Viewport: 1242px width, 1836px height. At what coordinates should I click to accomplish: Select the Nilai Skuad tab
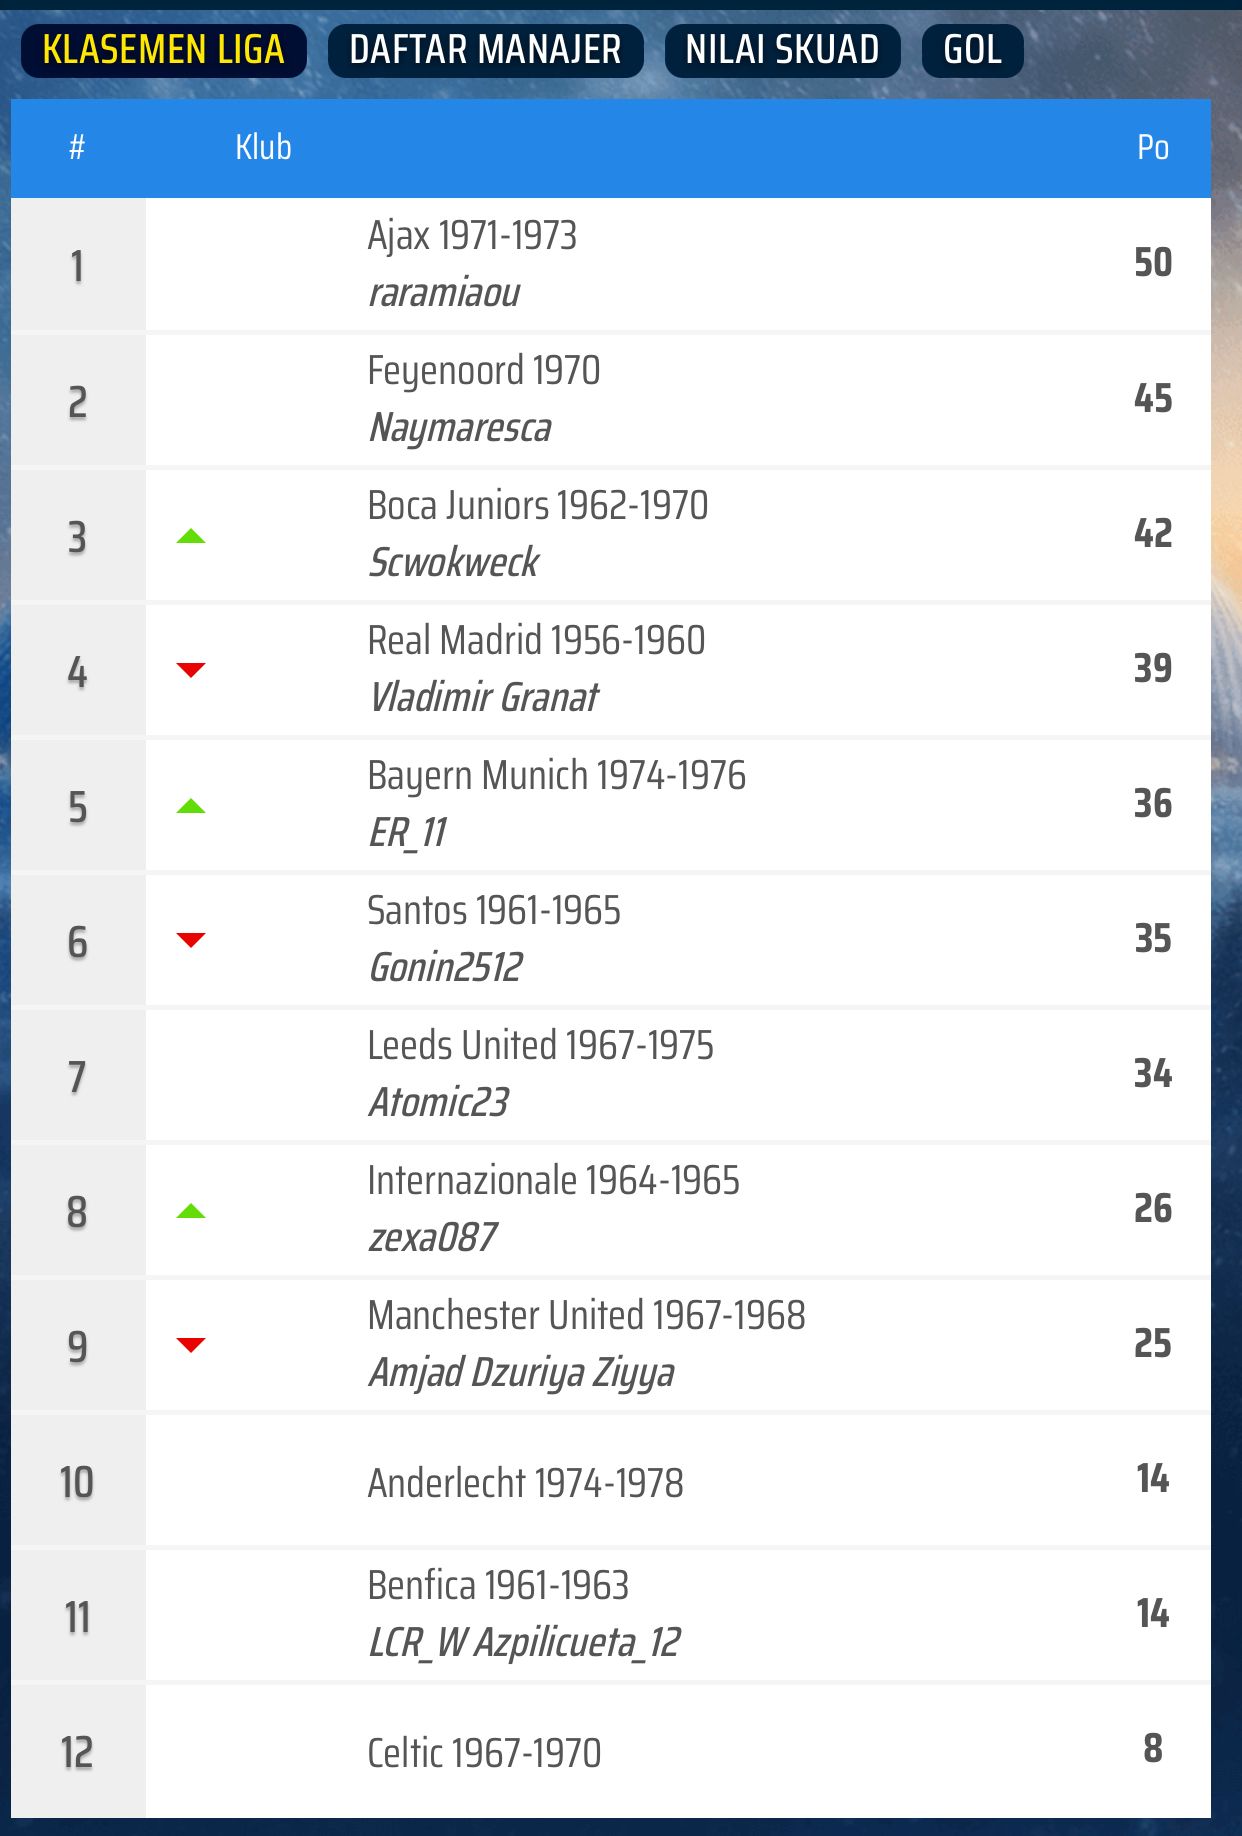tap(782, 50)
